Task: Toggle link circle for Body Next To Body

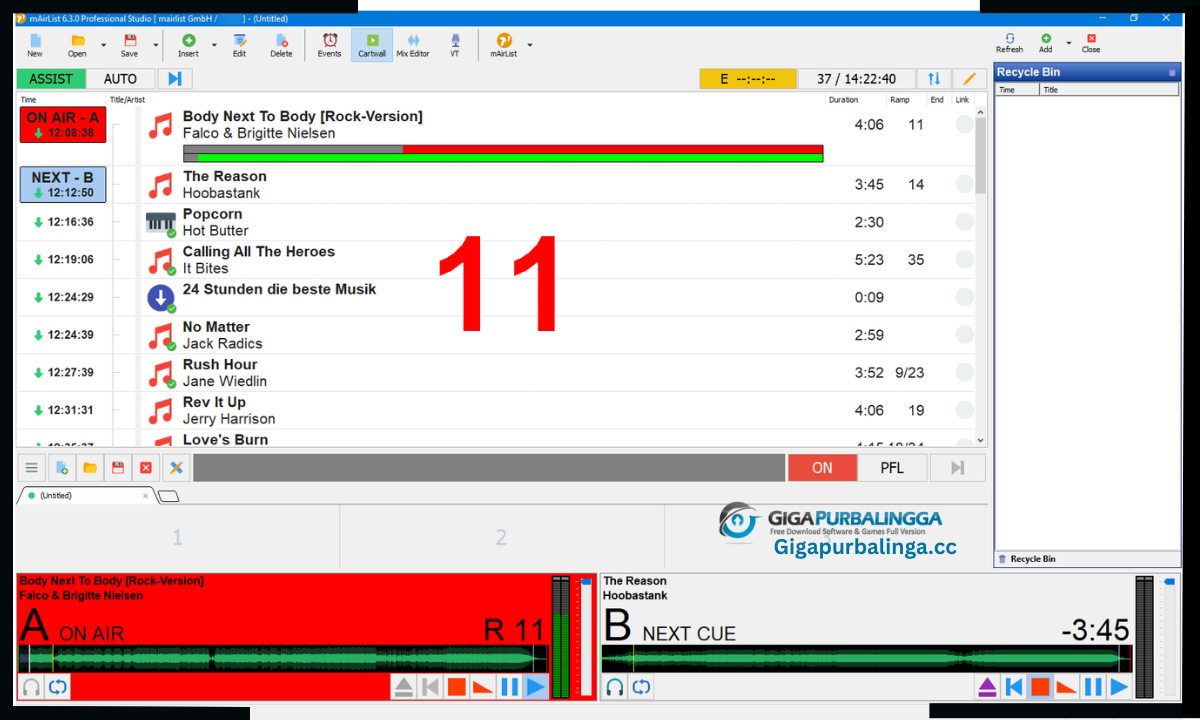Action: click(964, 125)
